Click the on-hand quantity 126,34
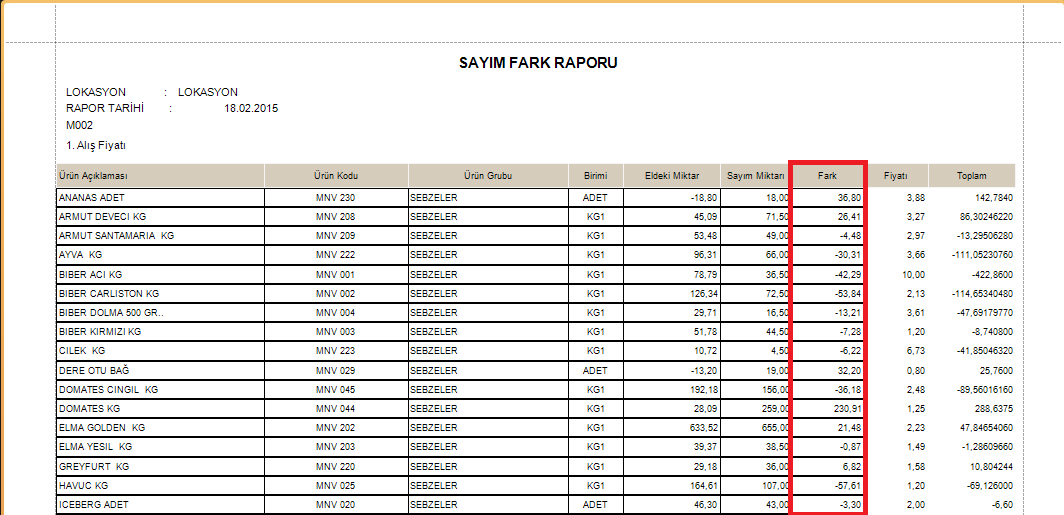The height and width of the screenshot is (515, 1064). pyautogui.click(x=703, y=294)
